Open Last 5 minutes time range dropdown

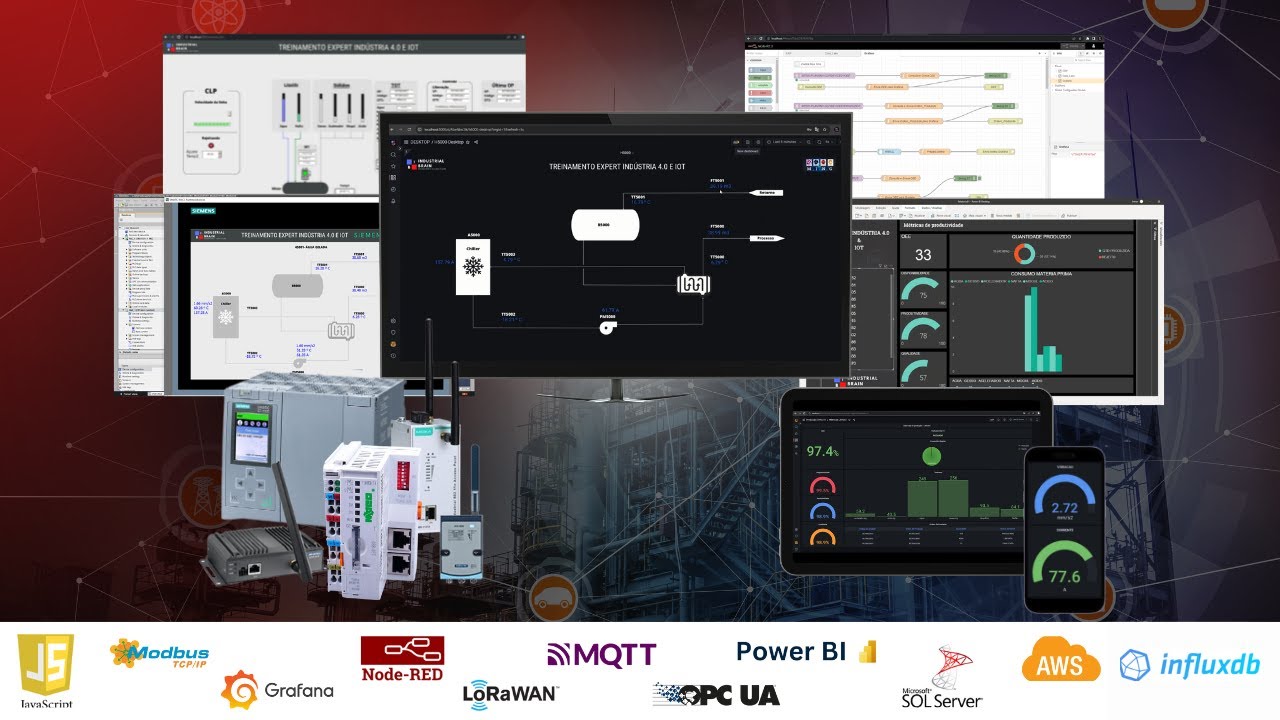click(785, 142)
